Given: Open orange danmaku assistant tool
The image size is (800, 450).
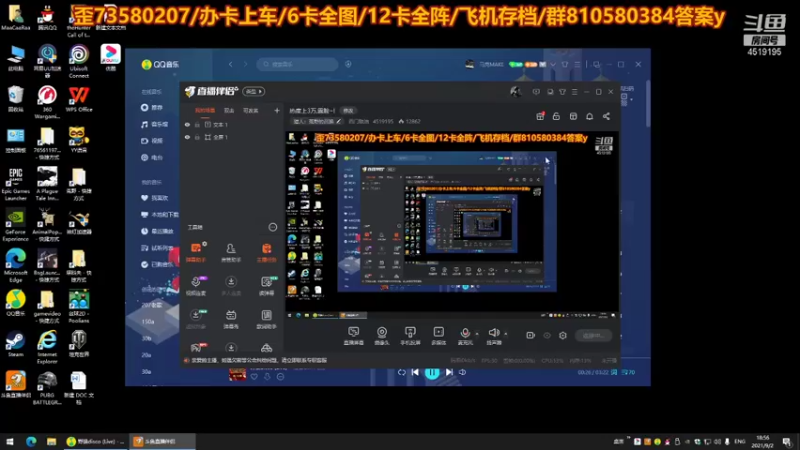Looking at the screenshot, I should (196, 252).
